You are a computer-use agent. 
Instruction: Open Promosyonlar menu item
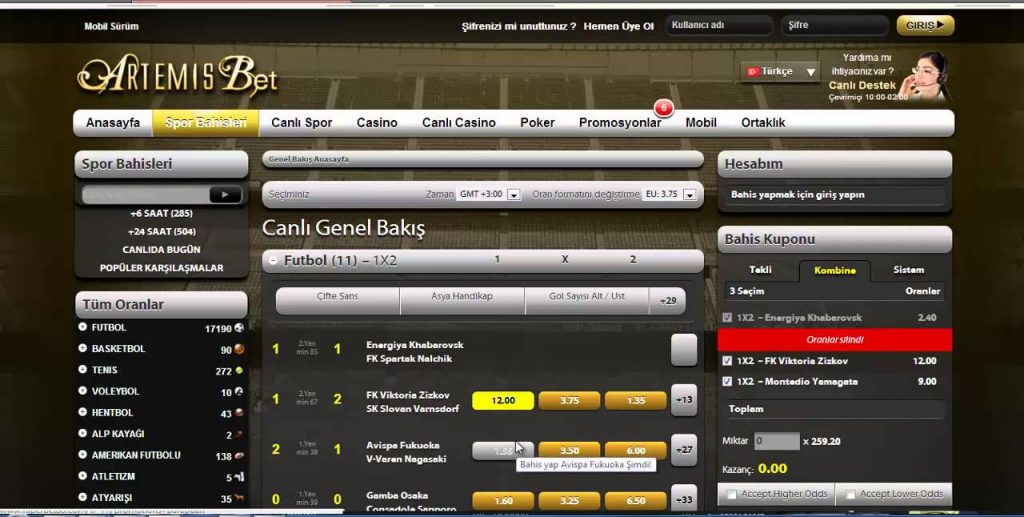(620, 123)
